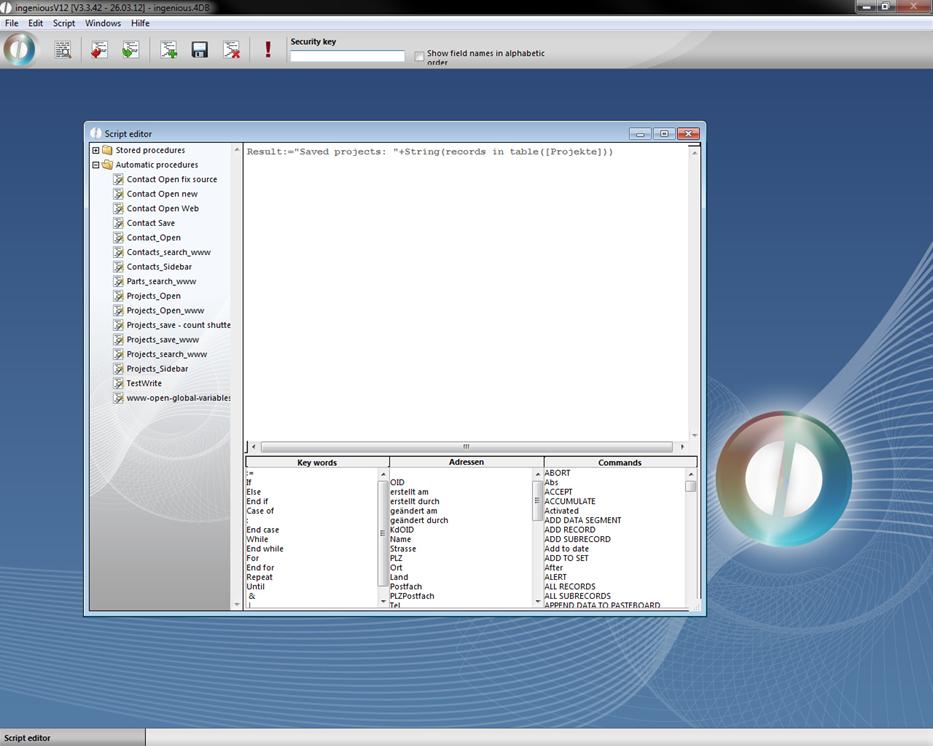The height and width of the screenshot is (746, 933).
Task: Open the Hilfe menu
Action: tap(140, 23)
